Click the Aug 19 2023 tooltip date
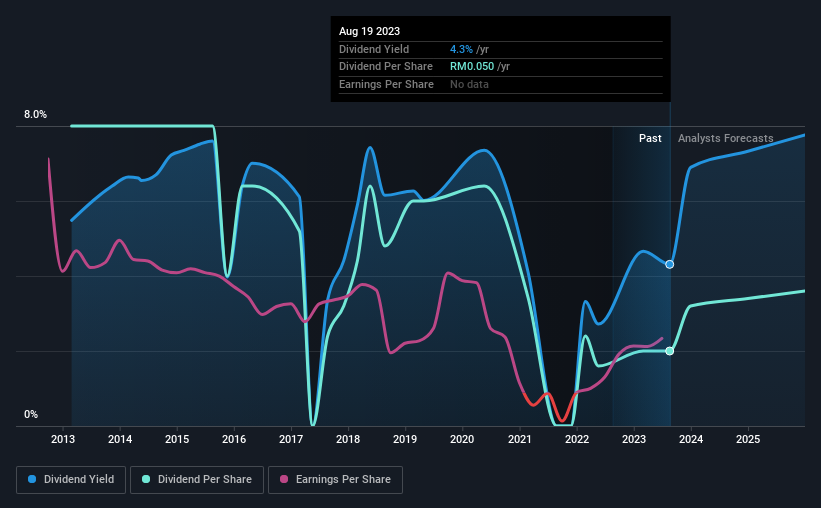The width and height of the screenshot is (821, 508). pos(369,31)
